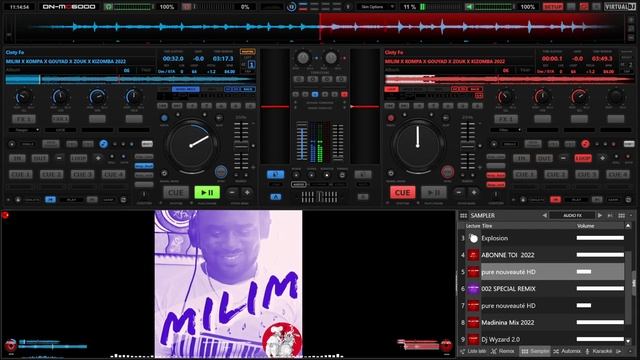Activate FX 1 on left deck
Viewport: 640px width, 360px height.
(24, 119)
